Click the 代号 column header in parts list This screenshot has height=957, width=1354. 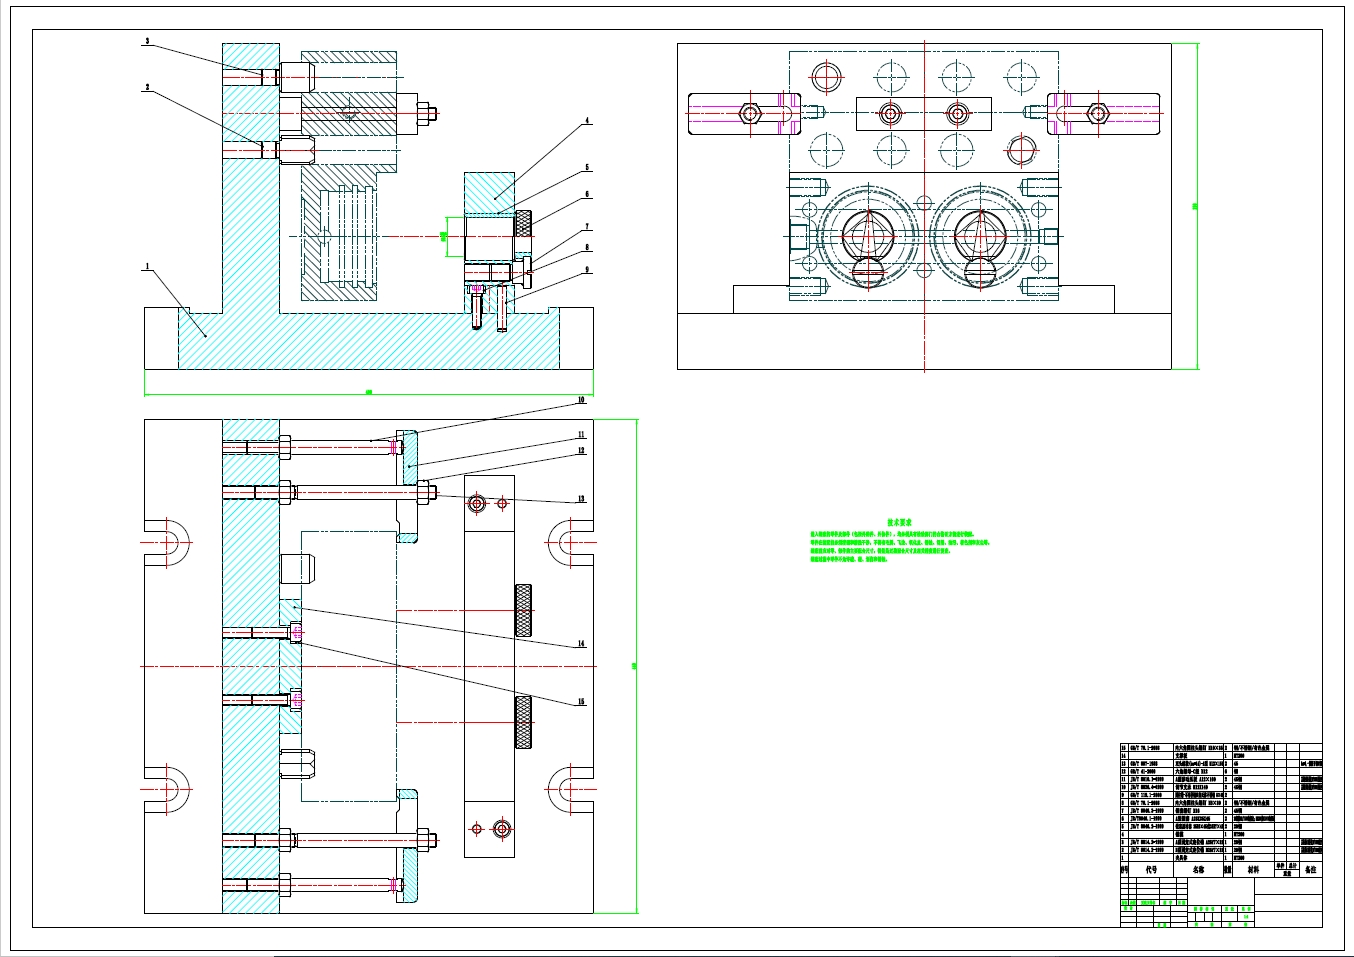[1151, 870]
